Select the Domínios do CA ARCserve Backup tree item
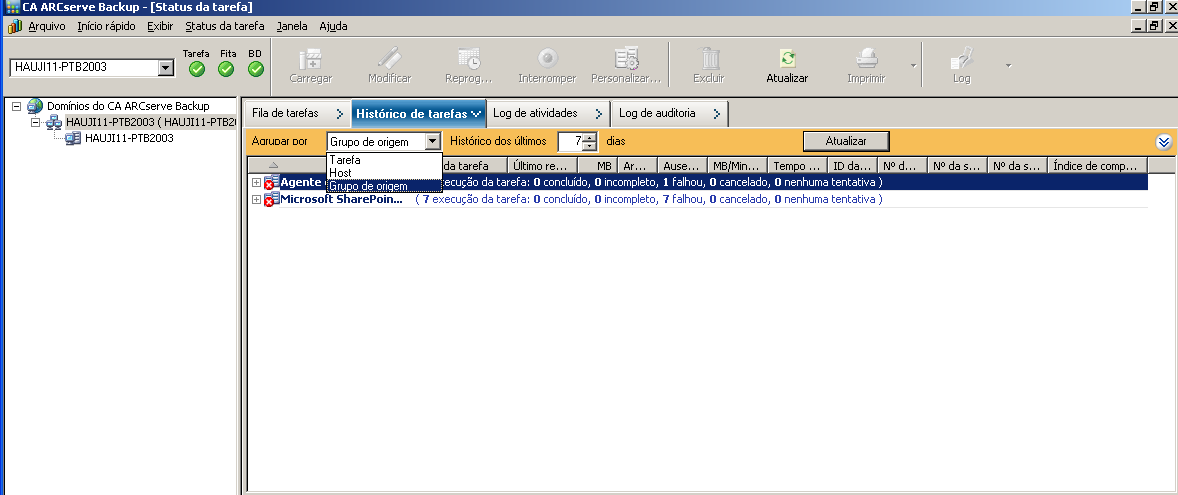Image resolution: width=1178 pixels, height=495 pixels. [x=128, y=106]
